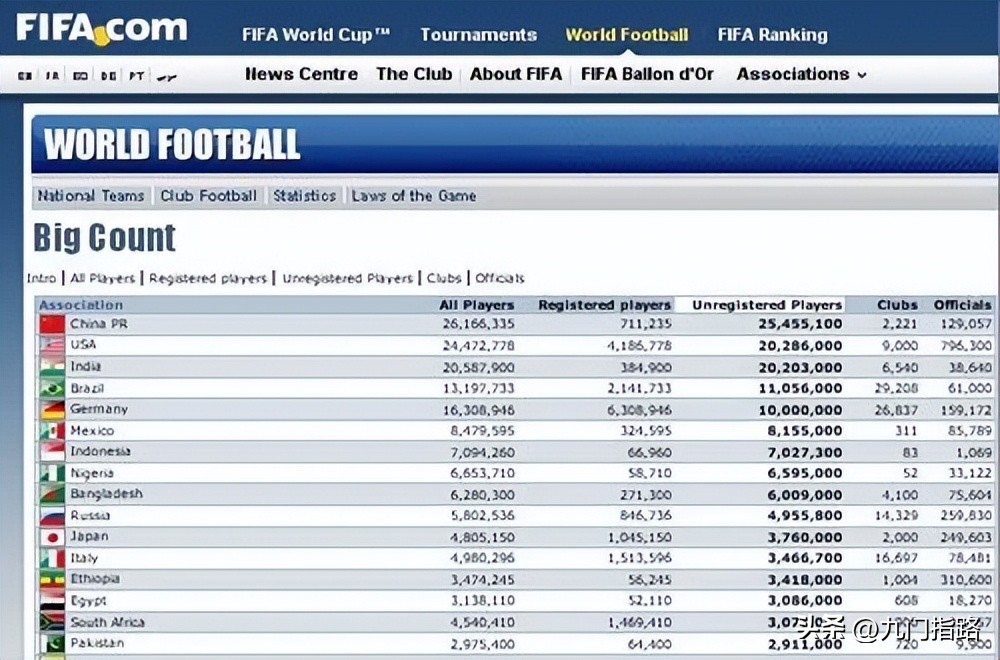Open FIFA Ballon d'Or page

[647, 74]
